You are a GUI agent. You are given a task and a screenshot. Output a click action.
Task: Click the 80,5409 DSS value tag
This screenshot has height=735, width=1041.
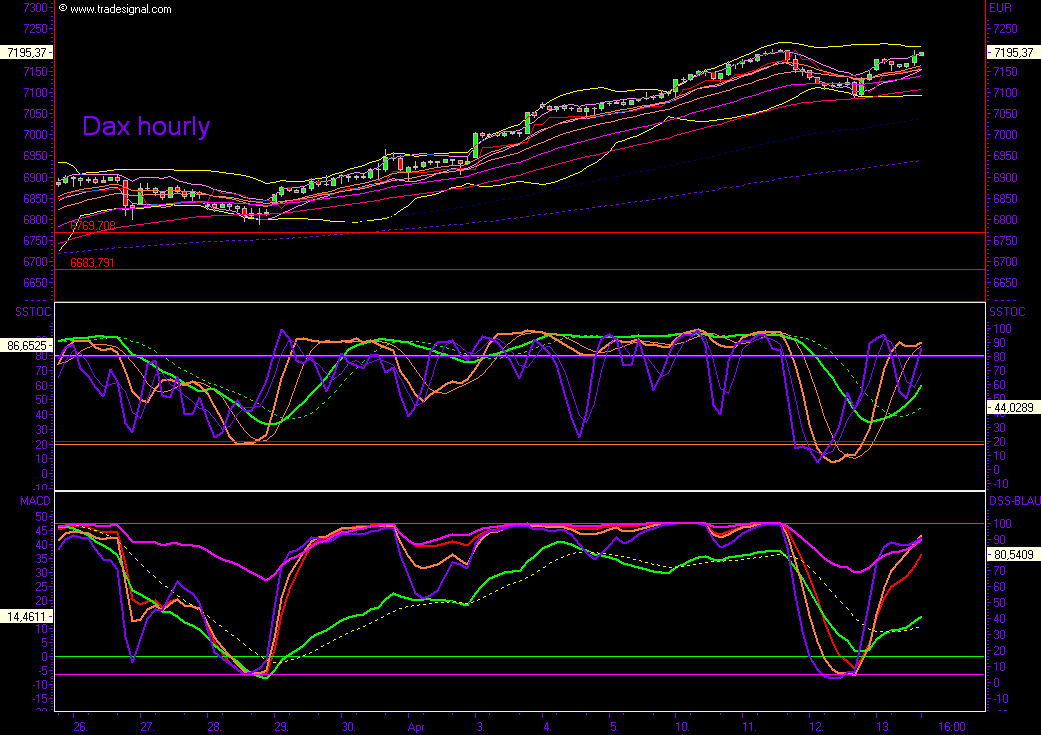(x=1014, y=554)
